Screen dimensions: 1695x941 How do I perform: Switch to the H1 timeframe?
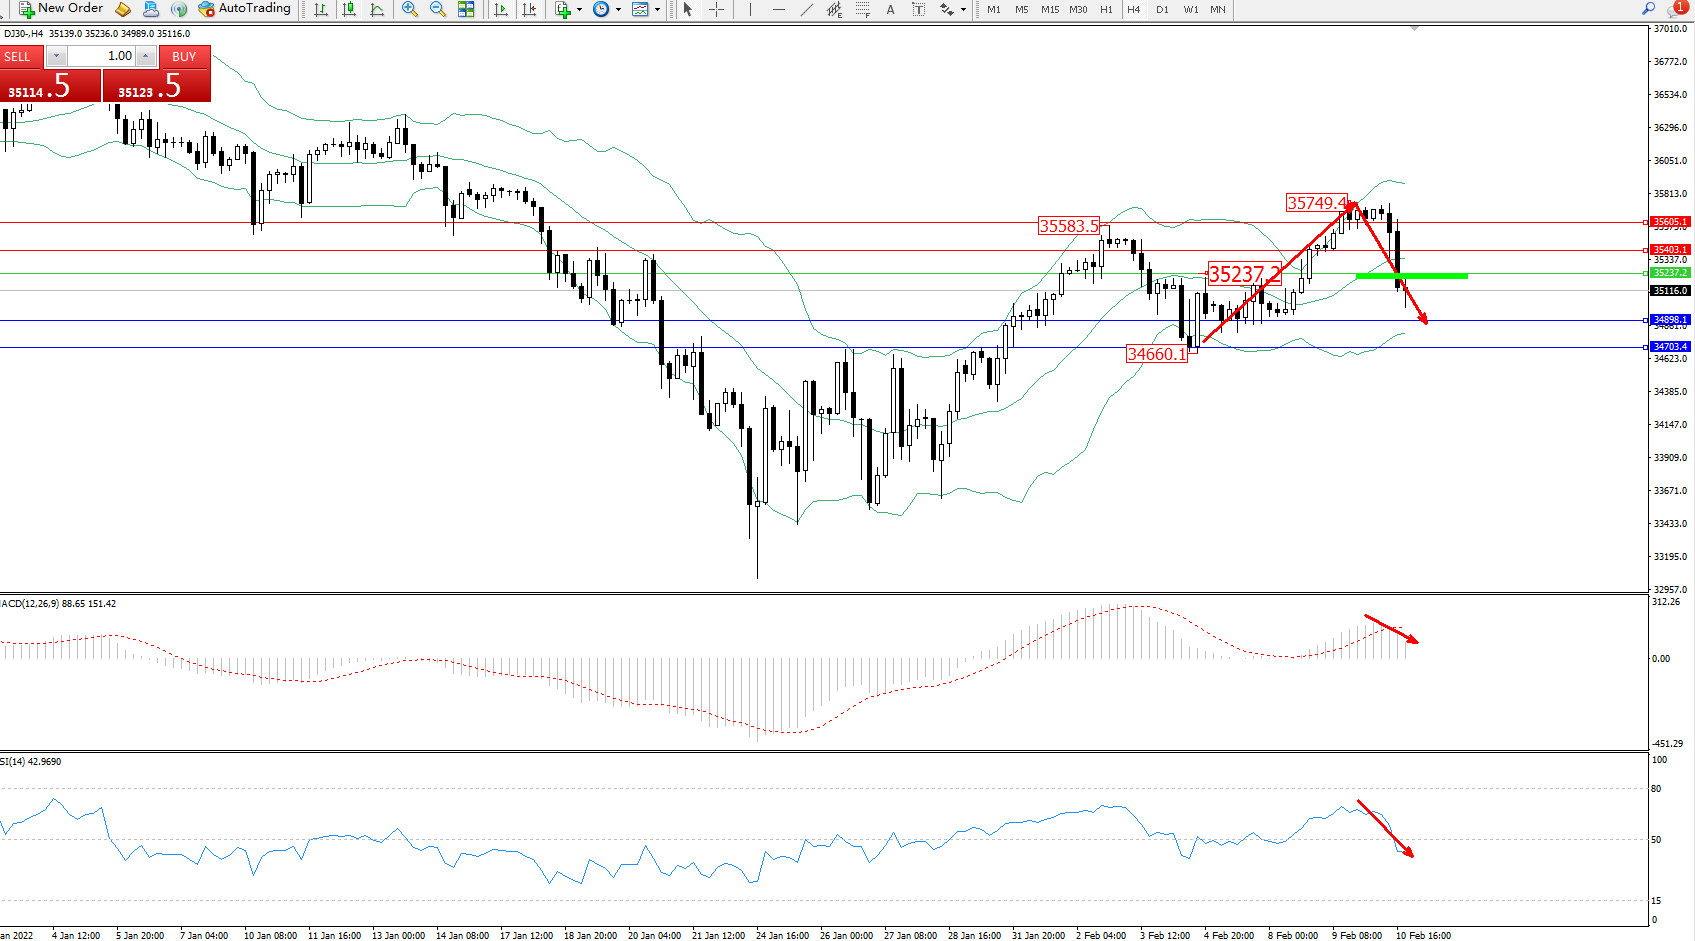pos(1106,10)
